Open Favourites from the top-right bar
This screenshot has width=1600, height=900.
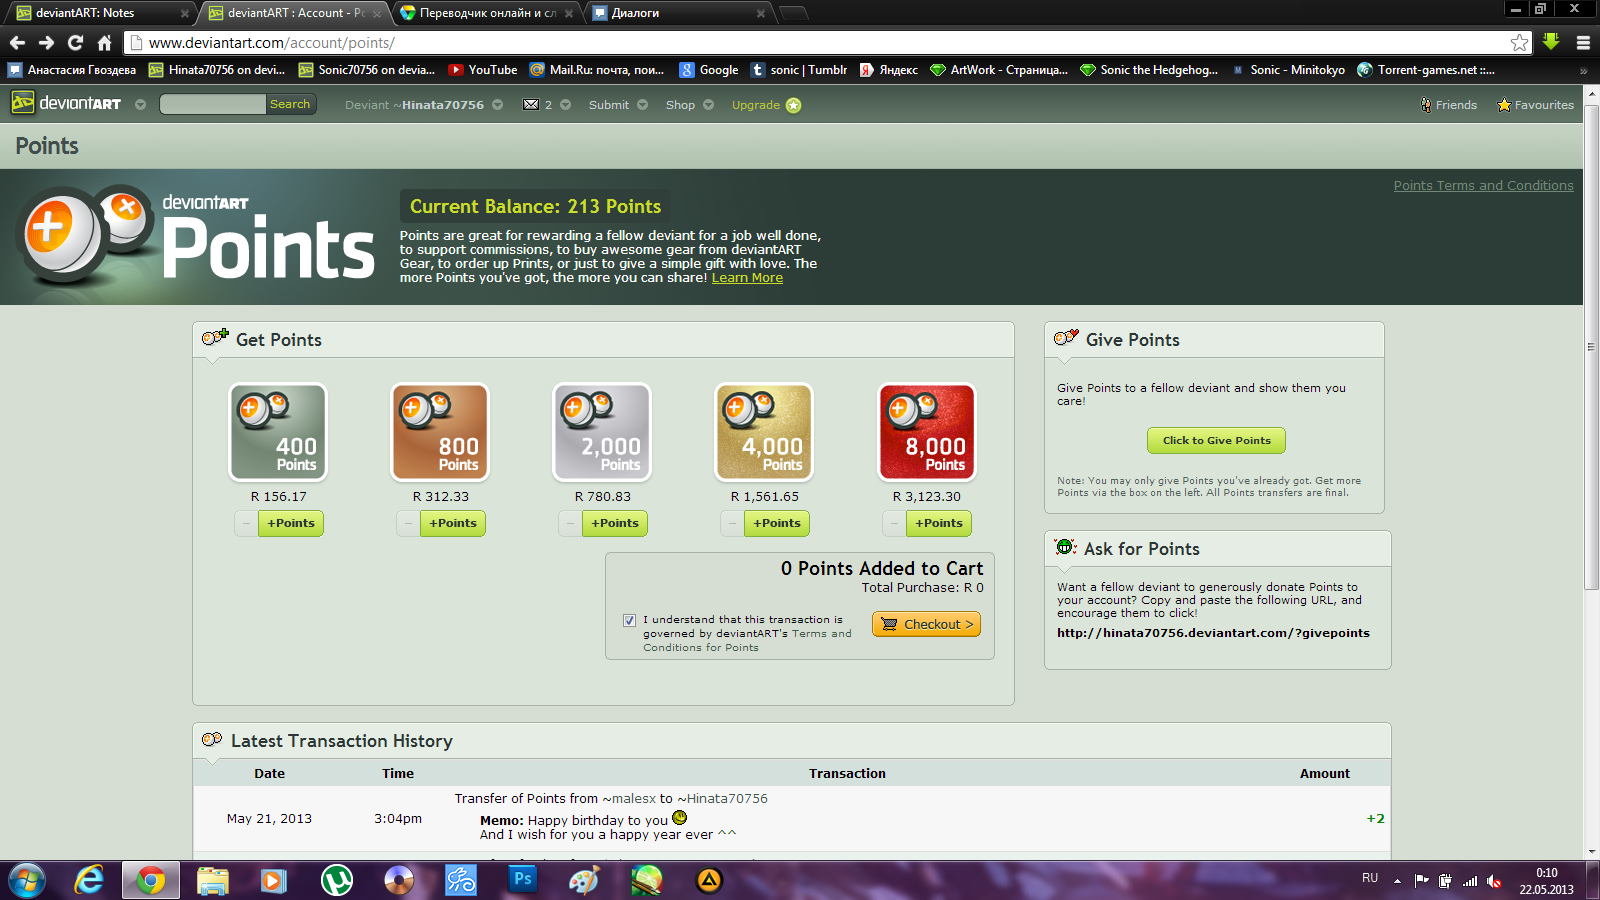coord(1535,105)
